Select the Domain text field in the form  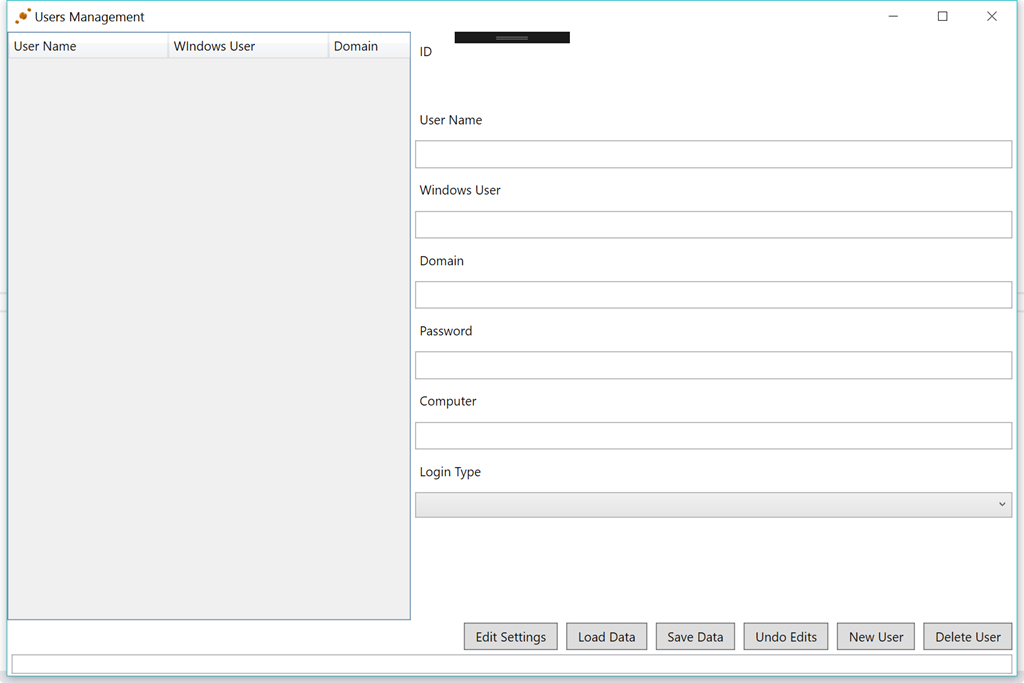coord(713,295)
